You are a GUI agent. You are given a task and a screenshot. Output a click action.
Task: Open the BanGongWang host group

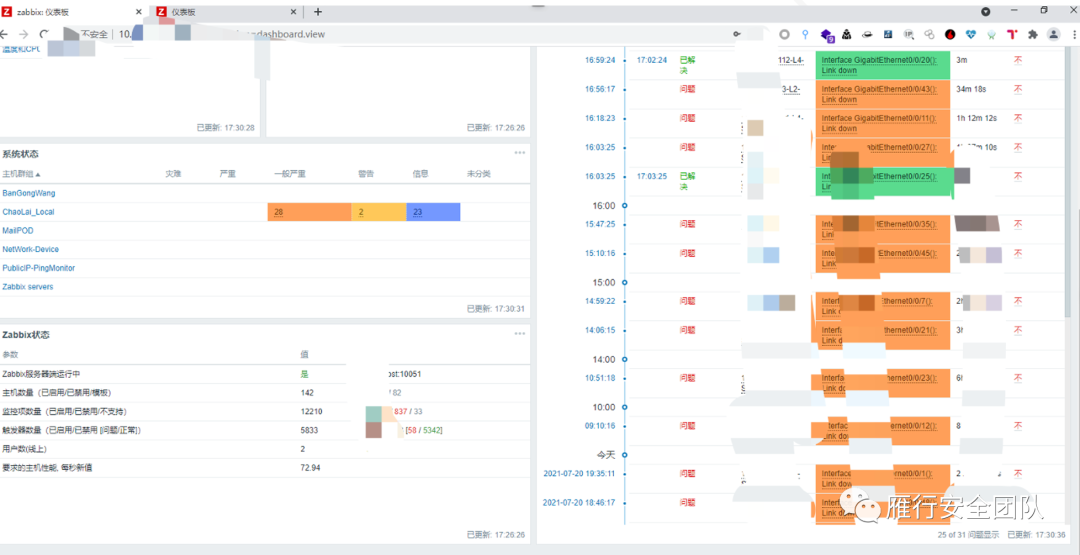coord(29,193)
